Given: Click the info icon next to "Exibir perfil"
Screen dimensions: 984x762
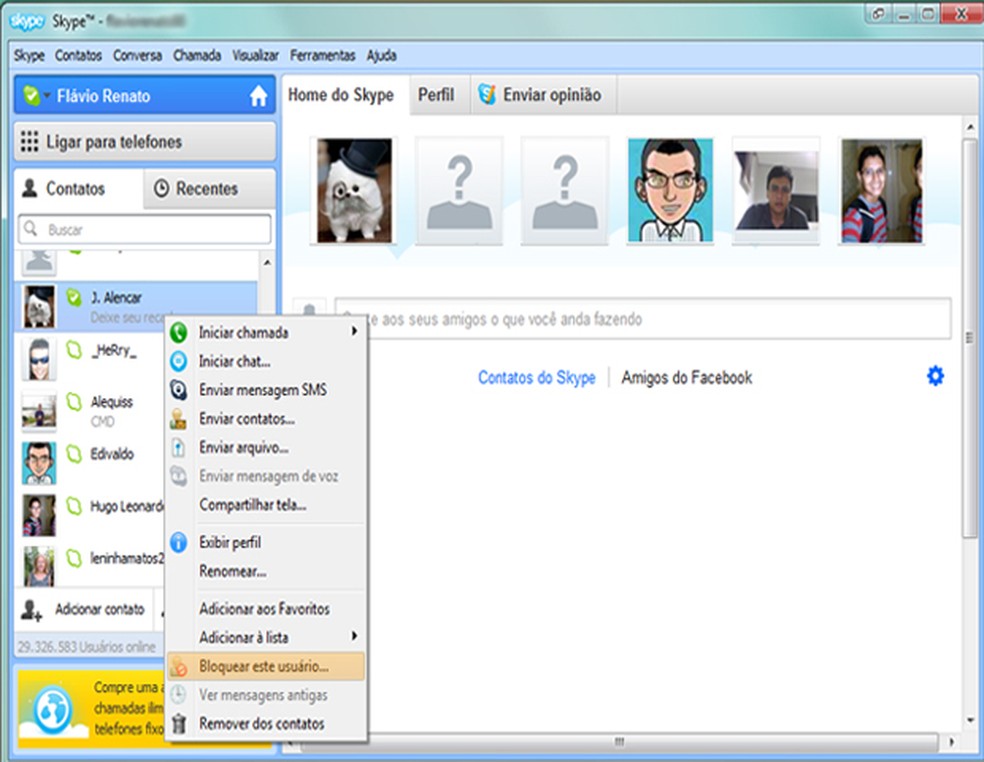Looking at the screenshot, I should (180, 542).
